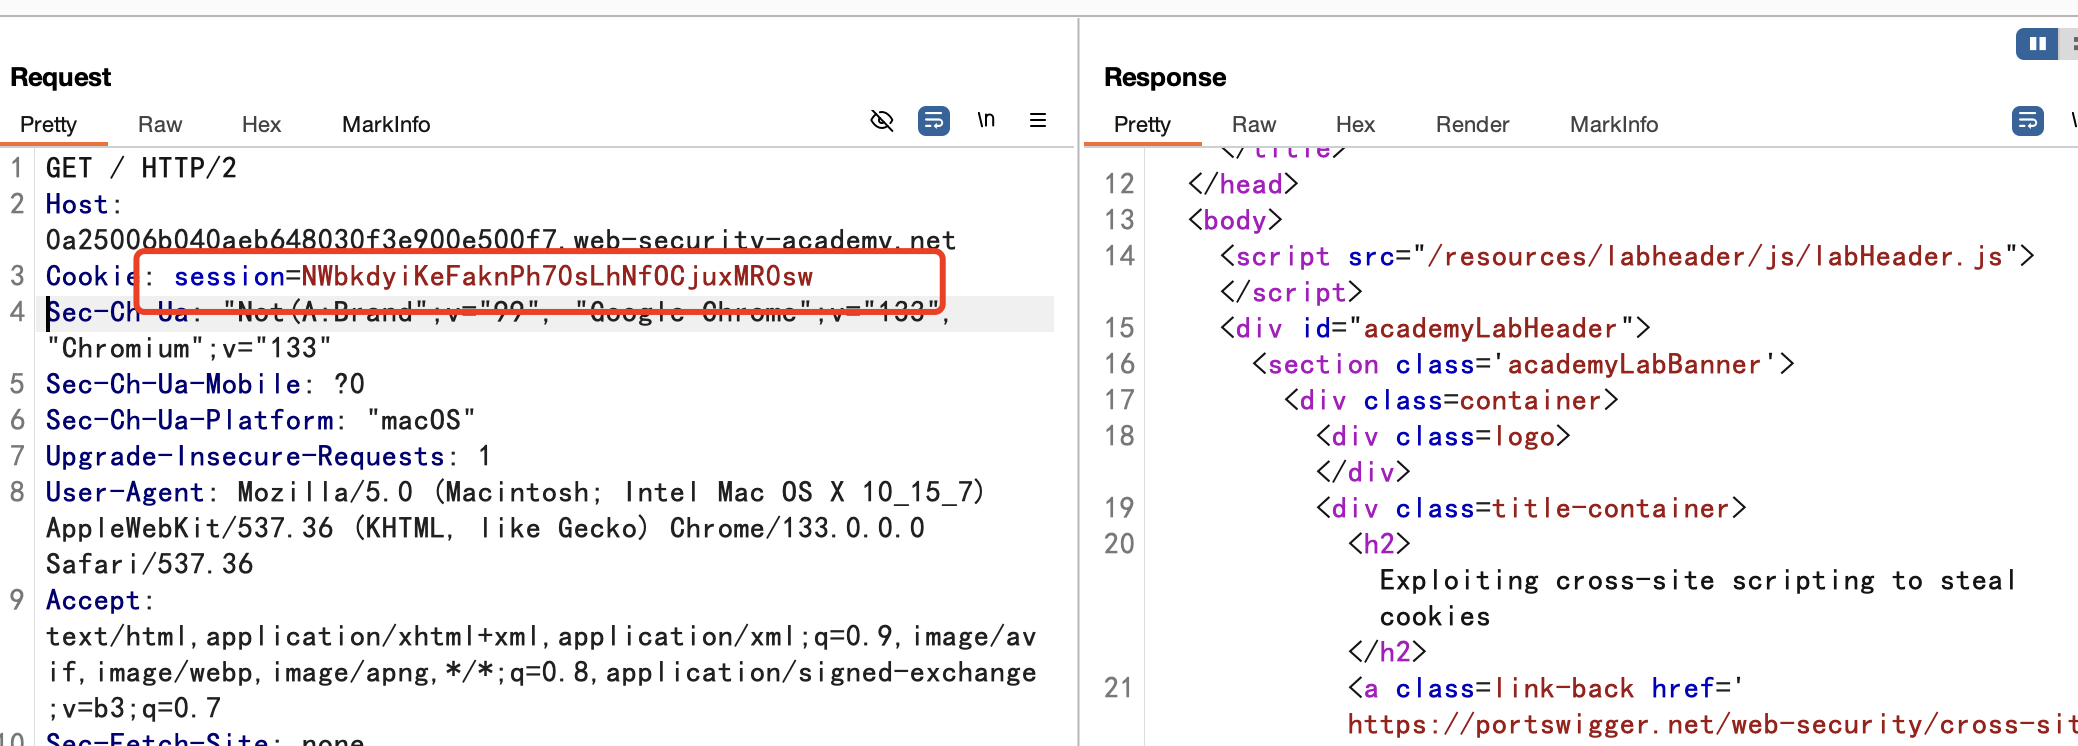Open the Request panel hamburger menu

click(1038, 120)
